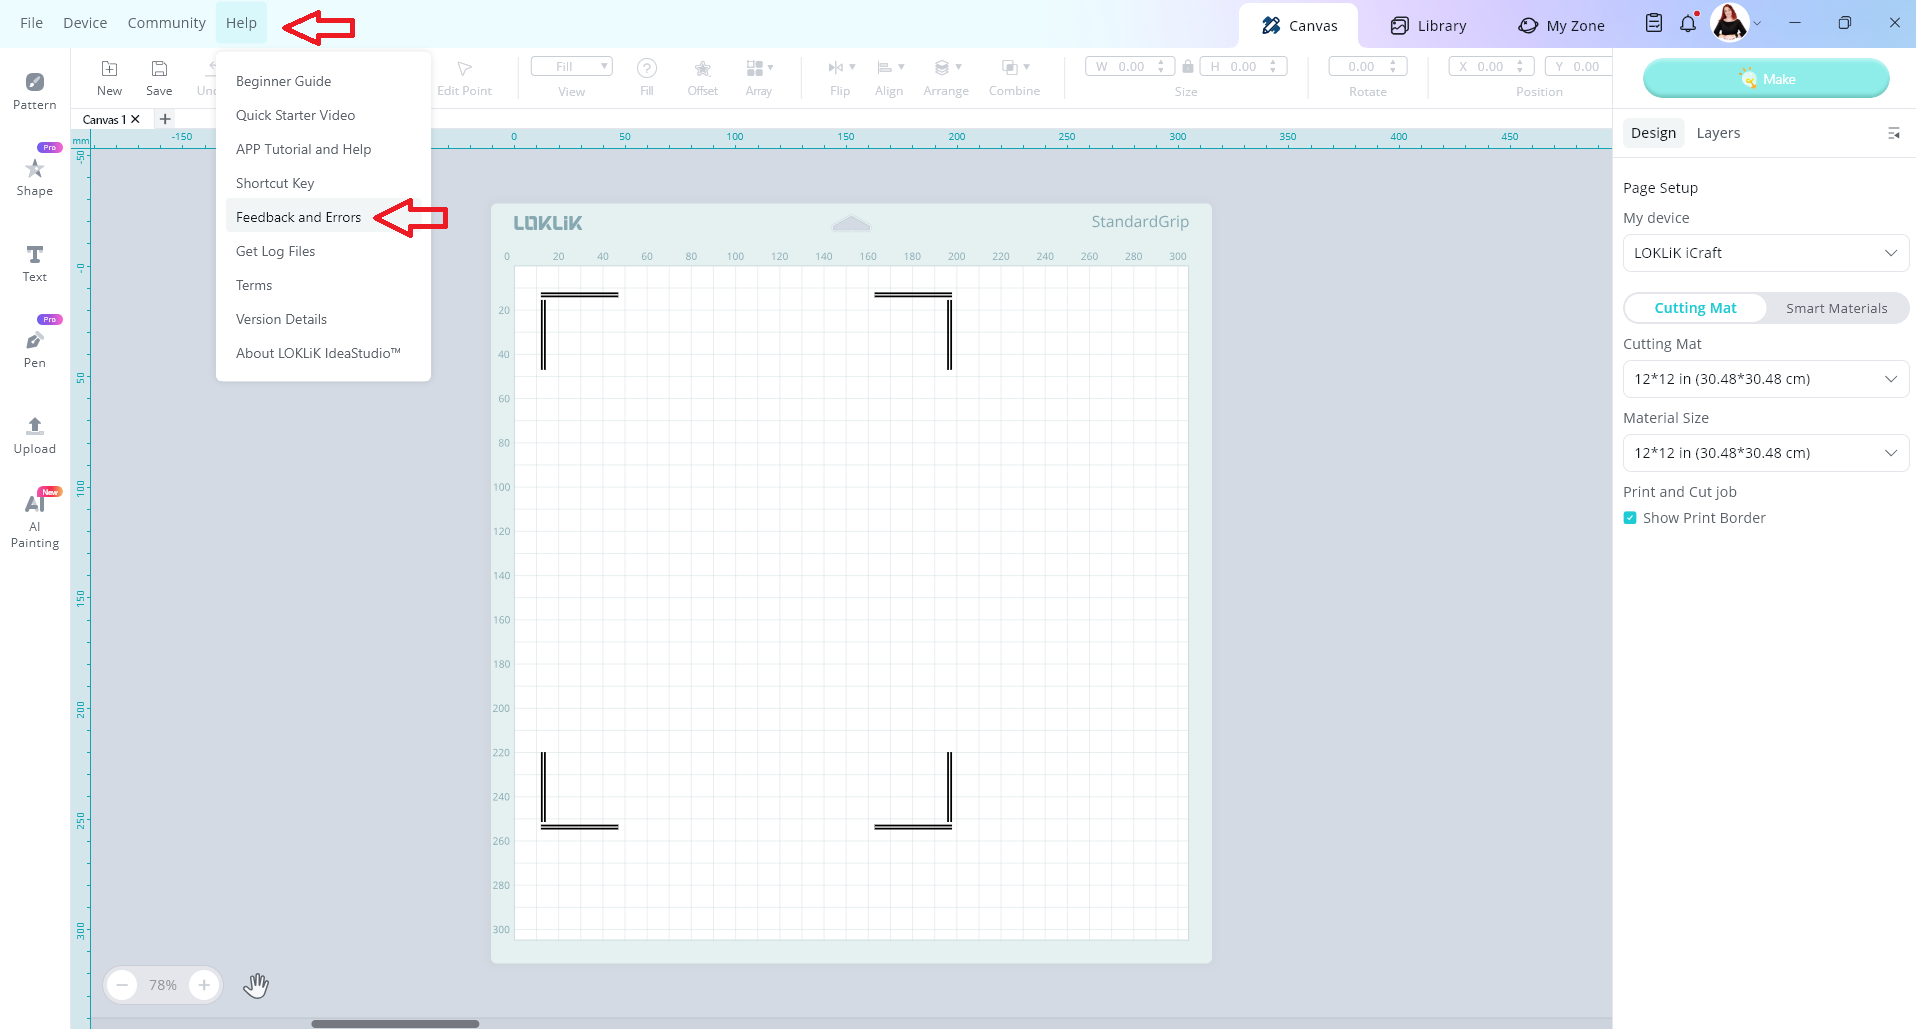
Task: Switch to the Layers tab
Action: 1718,133
